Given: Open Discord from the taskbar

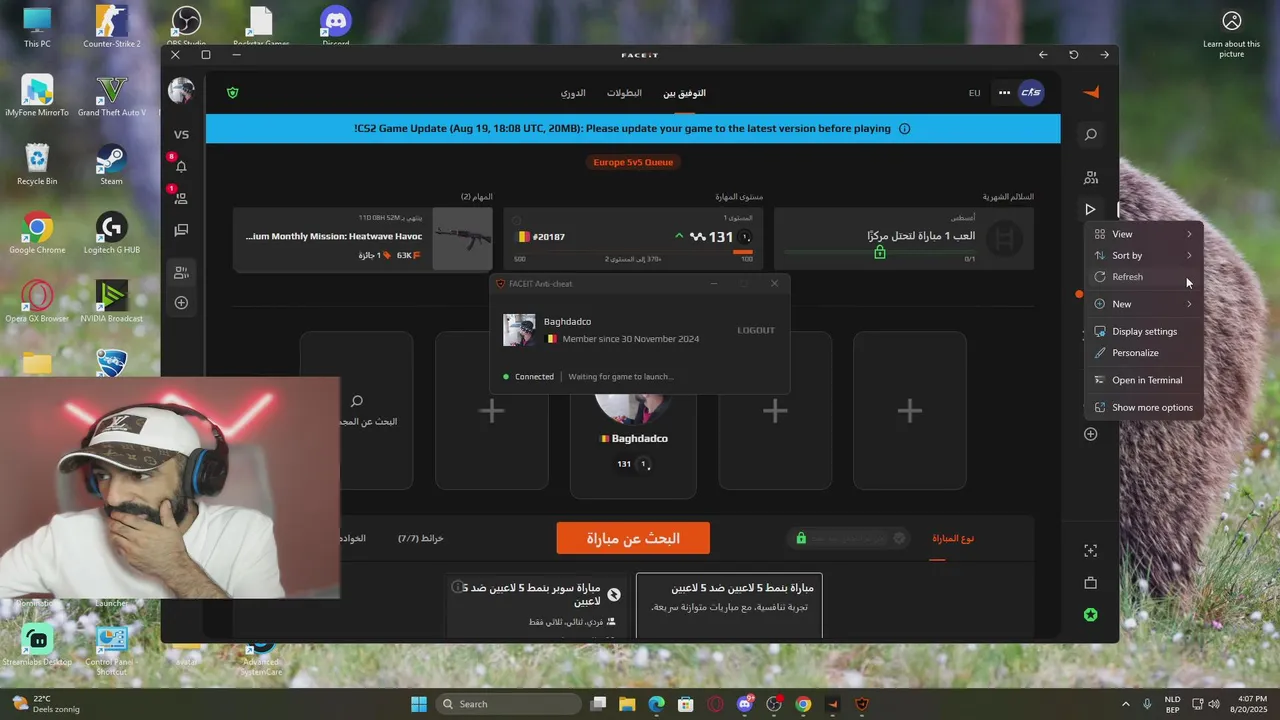Looking at the screenshot, I should [x=744, y=704].
